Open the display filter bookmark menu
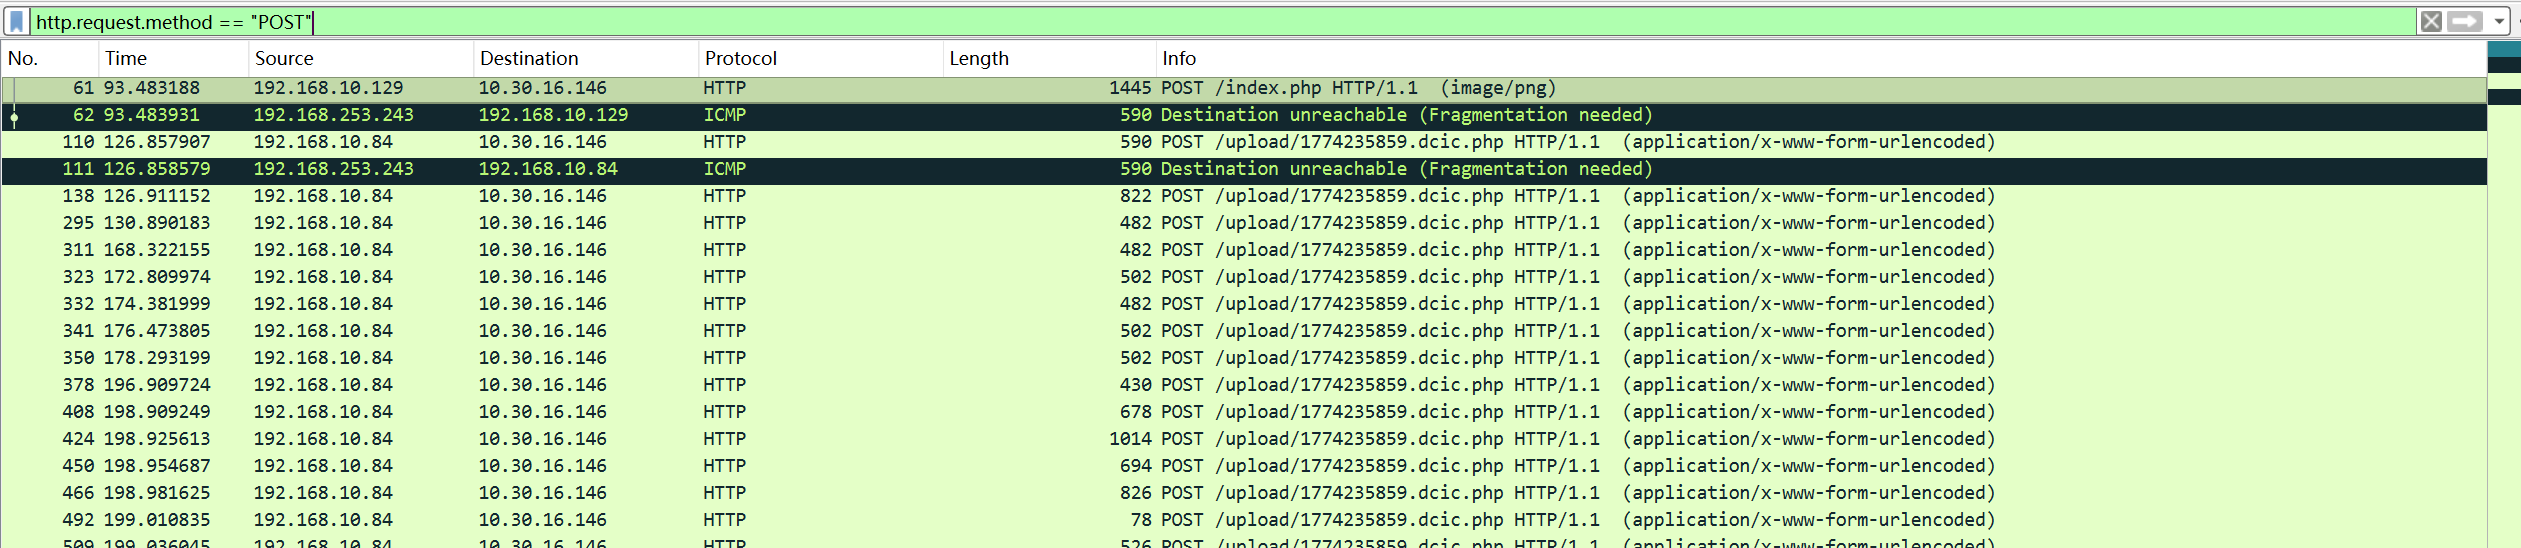This screenshot has height=548, width=2521. tap(17, 21)
